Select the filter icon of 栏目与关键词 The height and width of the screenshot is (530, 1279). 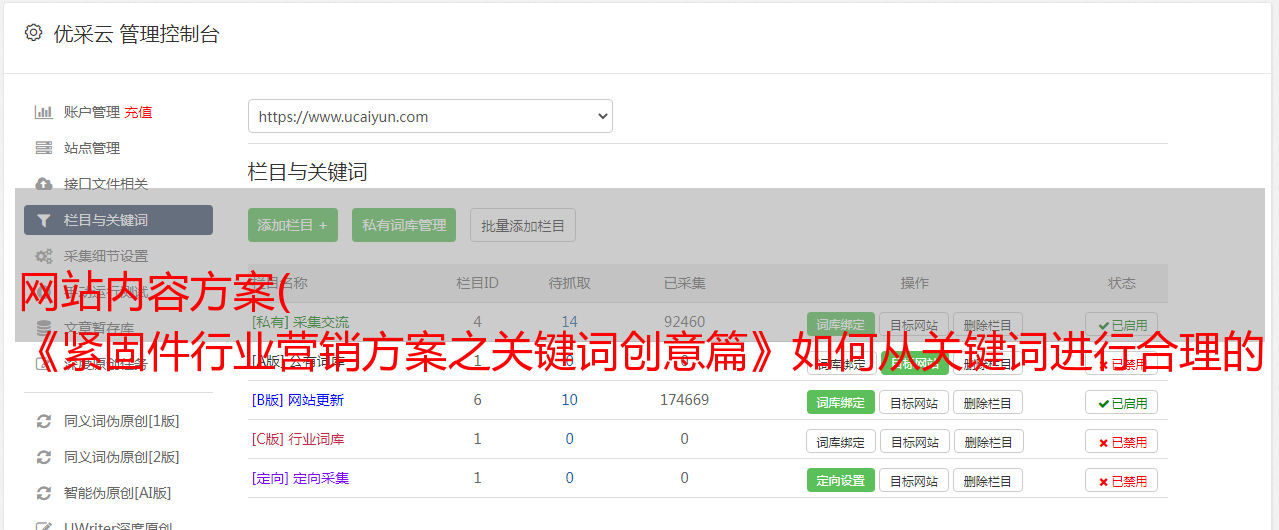44,220
